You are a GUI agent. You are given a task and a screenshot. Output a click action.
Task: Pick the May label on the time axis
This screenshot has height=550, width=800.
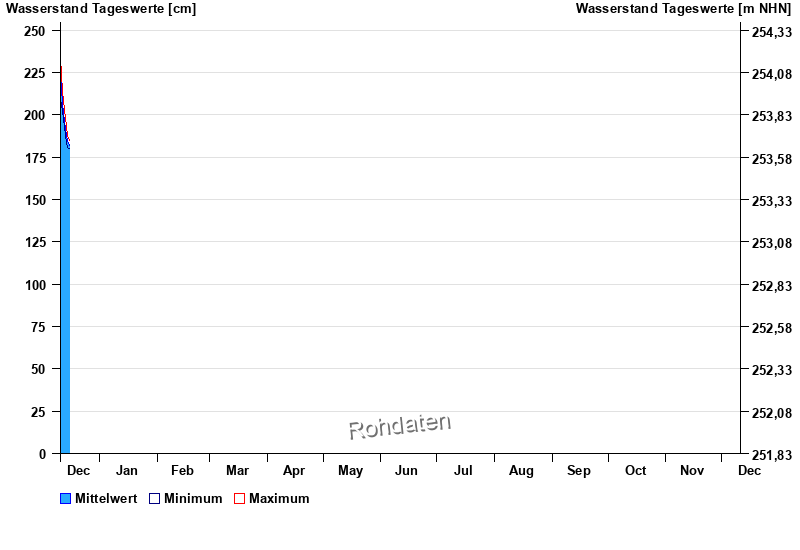pyautogui.click(x=350, y=471)
